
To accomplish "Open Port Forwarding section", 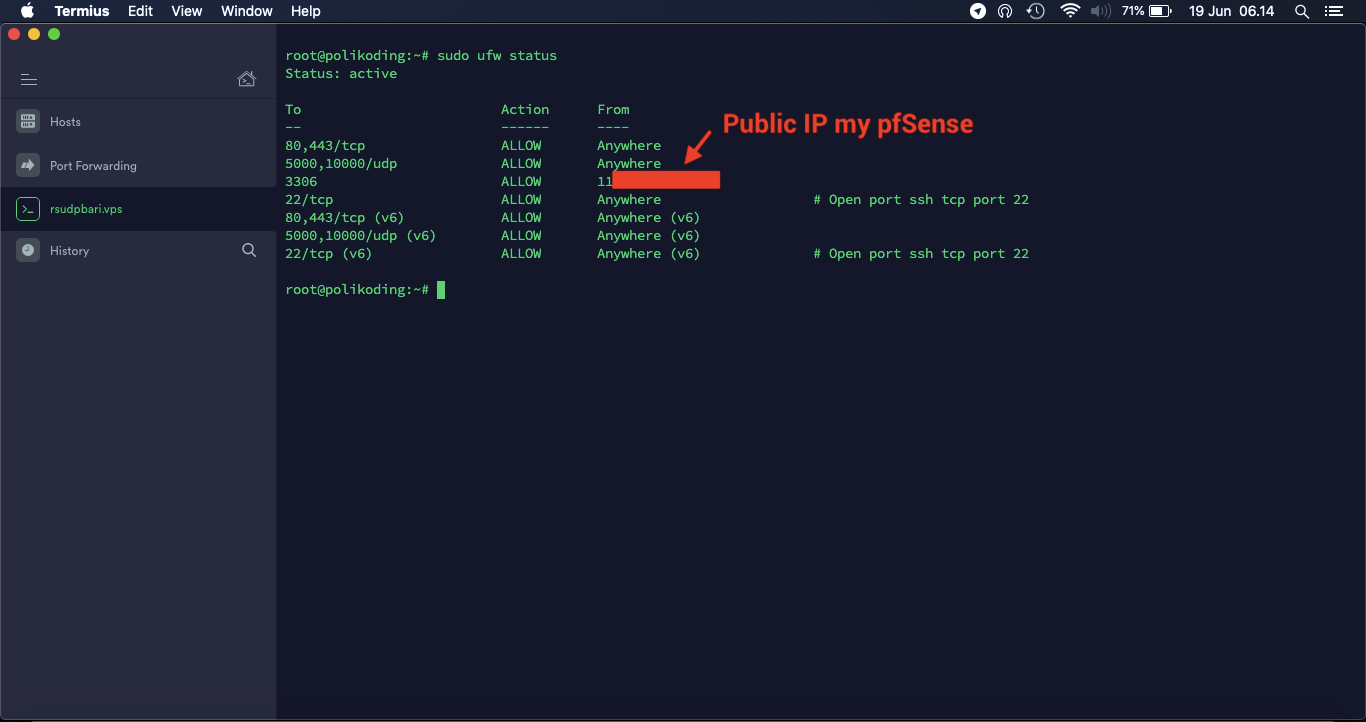I will coord(139,166).
